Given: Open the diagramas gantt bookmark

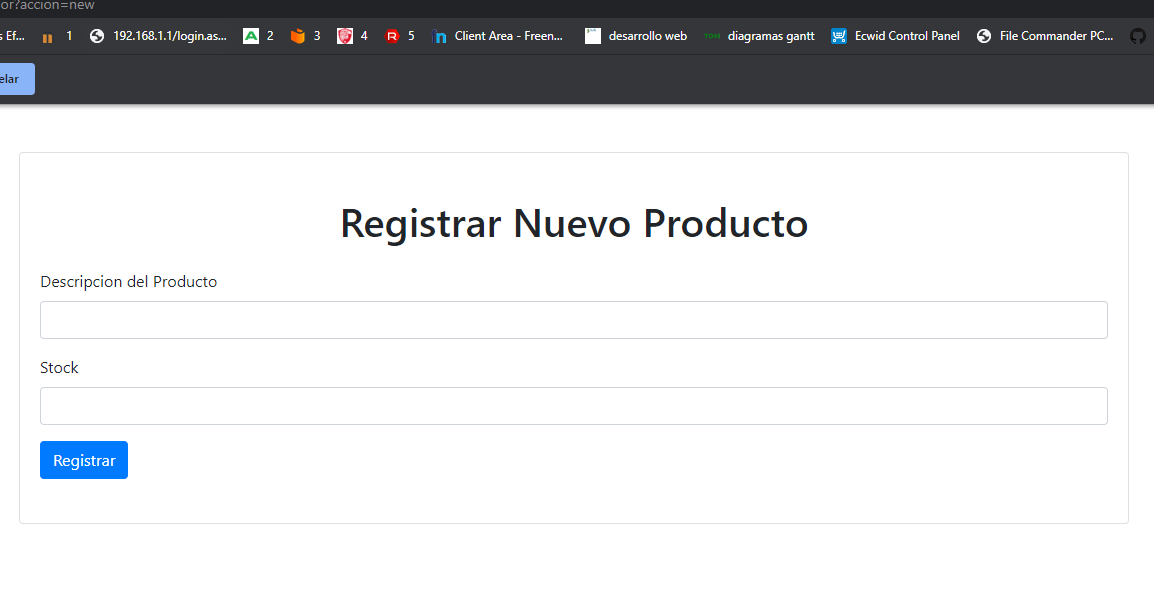Looking at the screenshot, I should 770,35.
